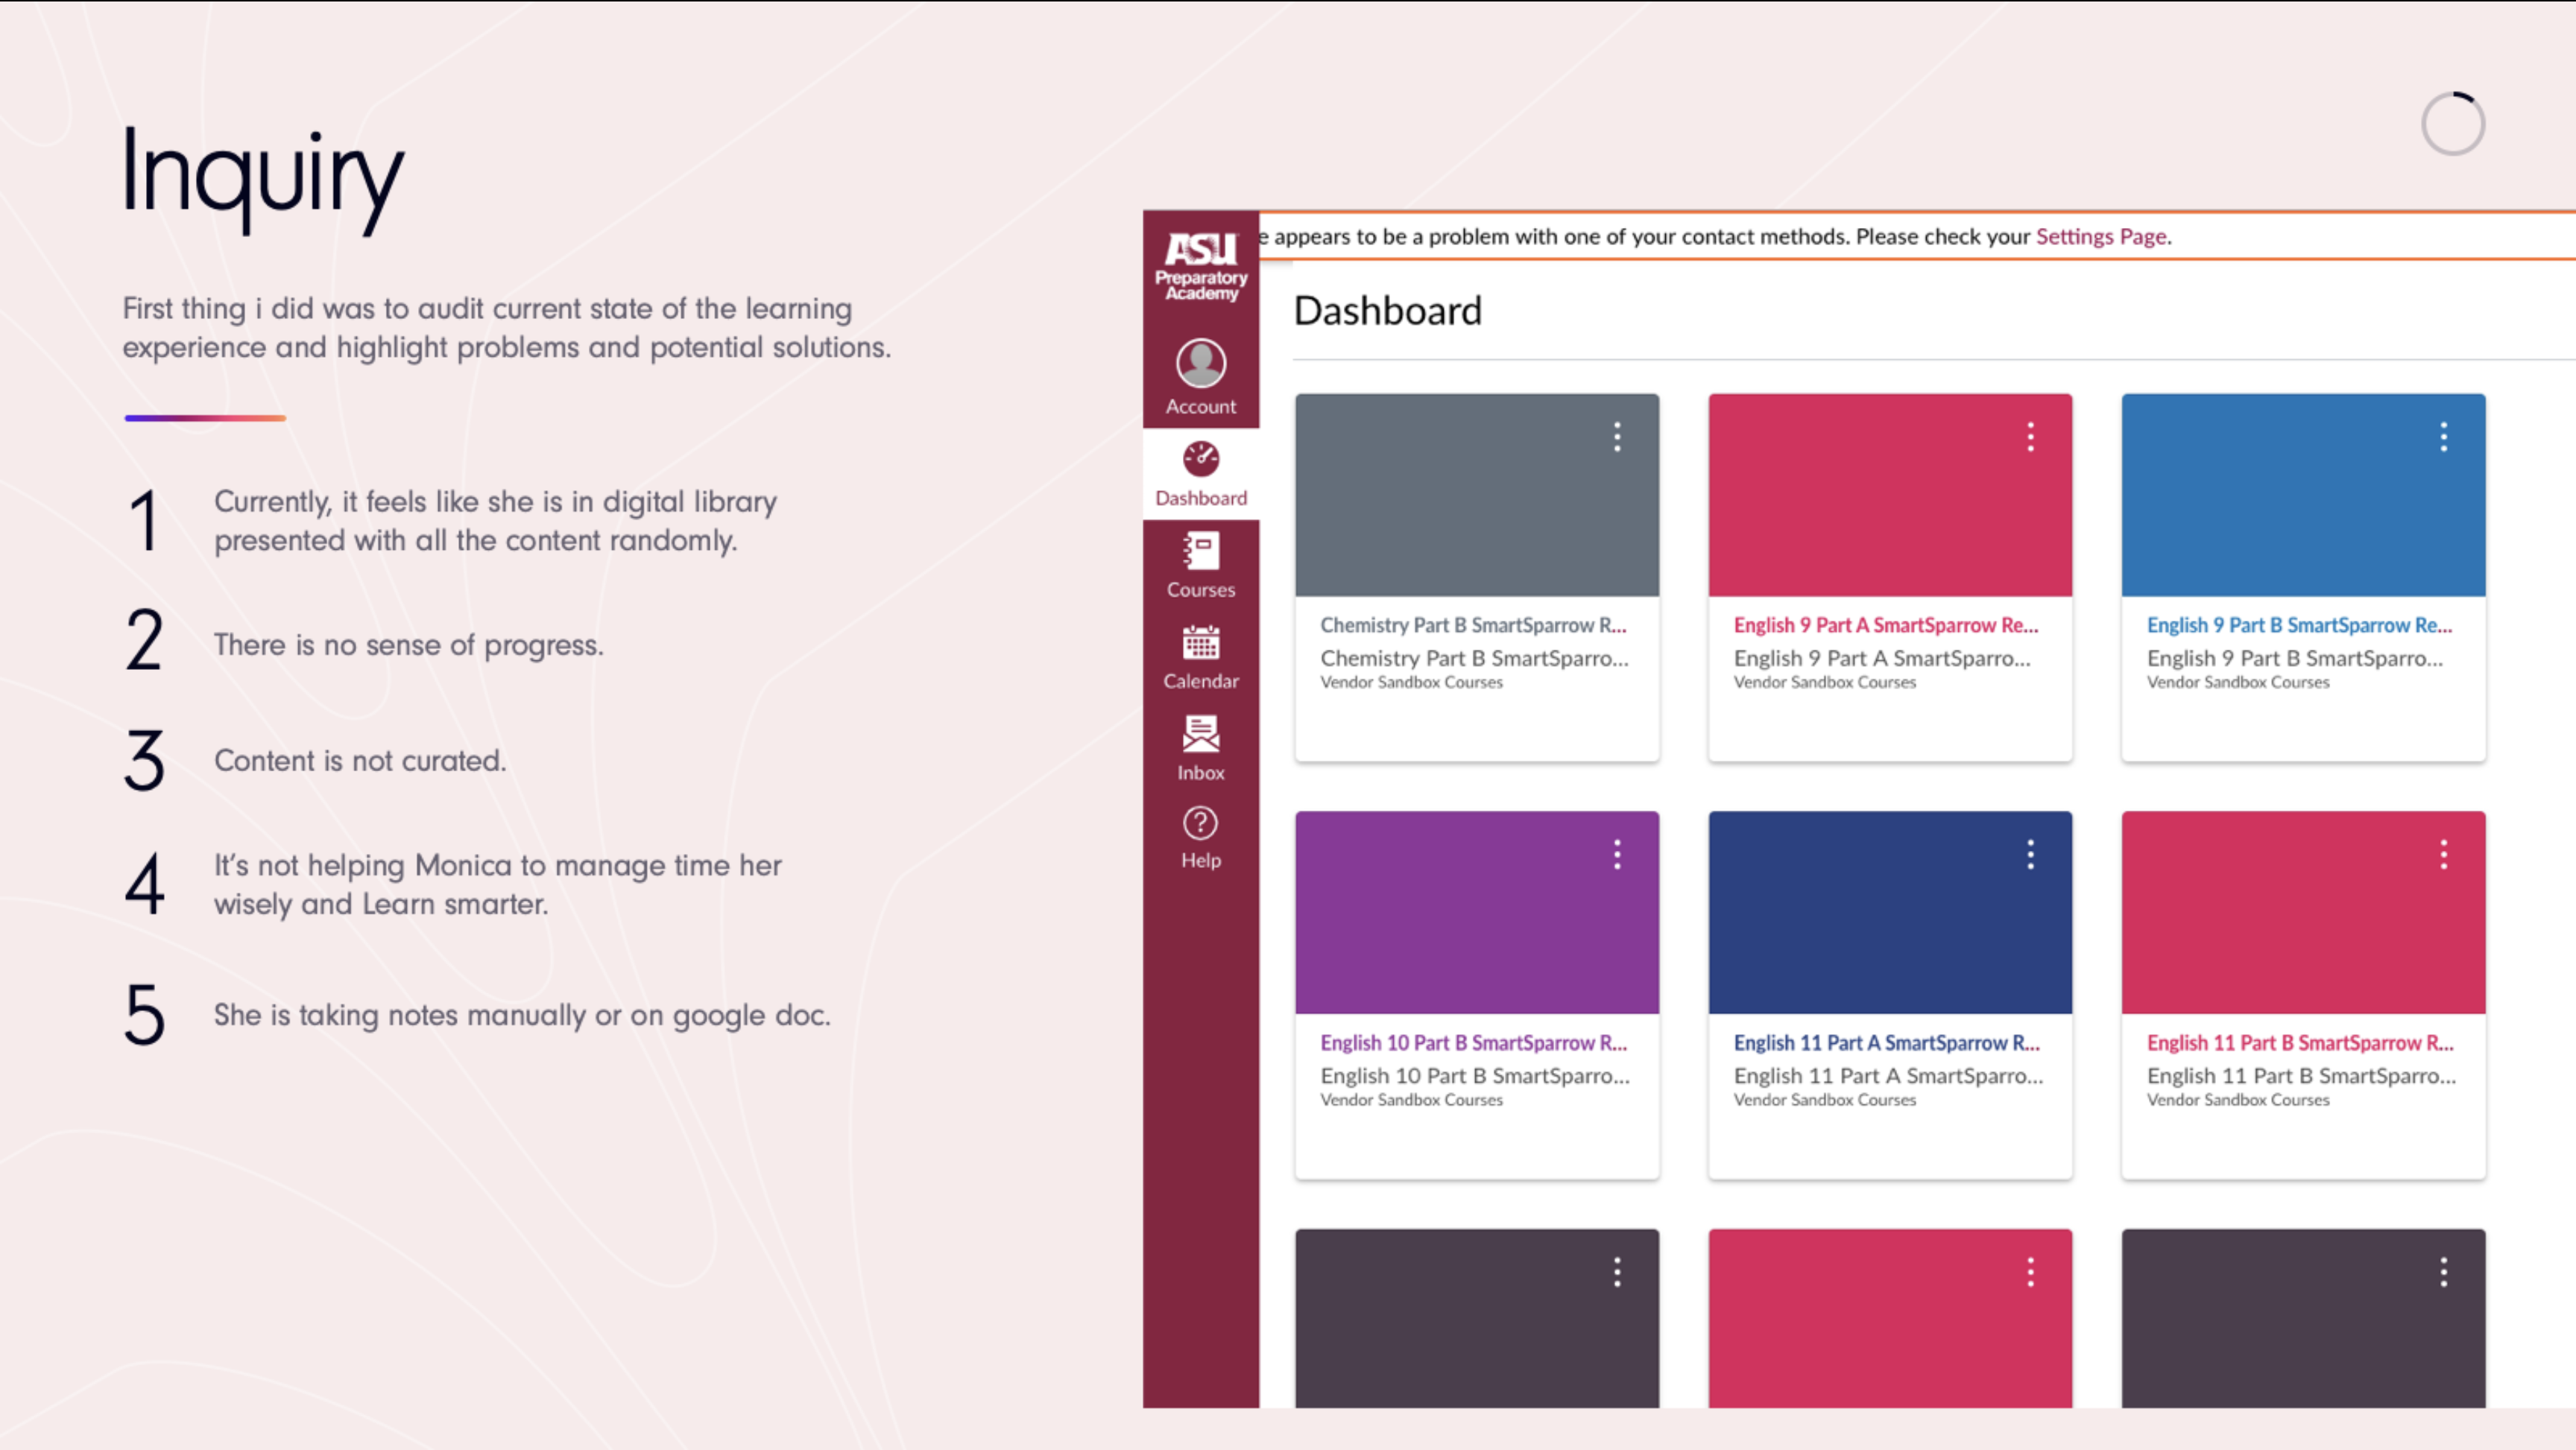This screenshot has height=1450, width=2576.
Task: Open options menu on English 11 Part B card
Action: pos(2443,854)
